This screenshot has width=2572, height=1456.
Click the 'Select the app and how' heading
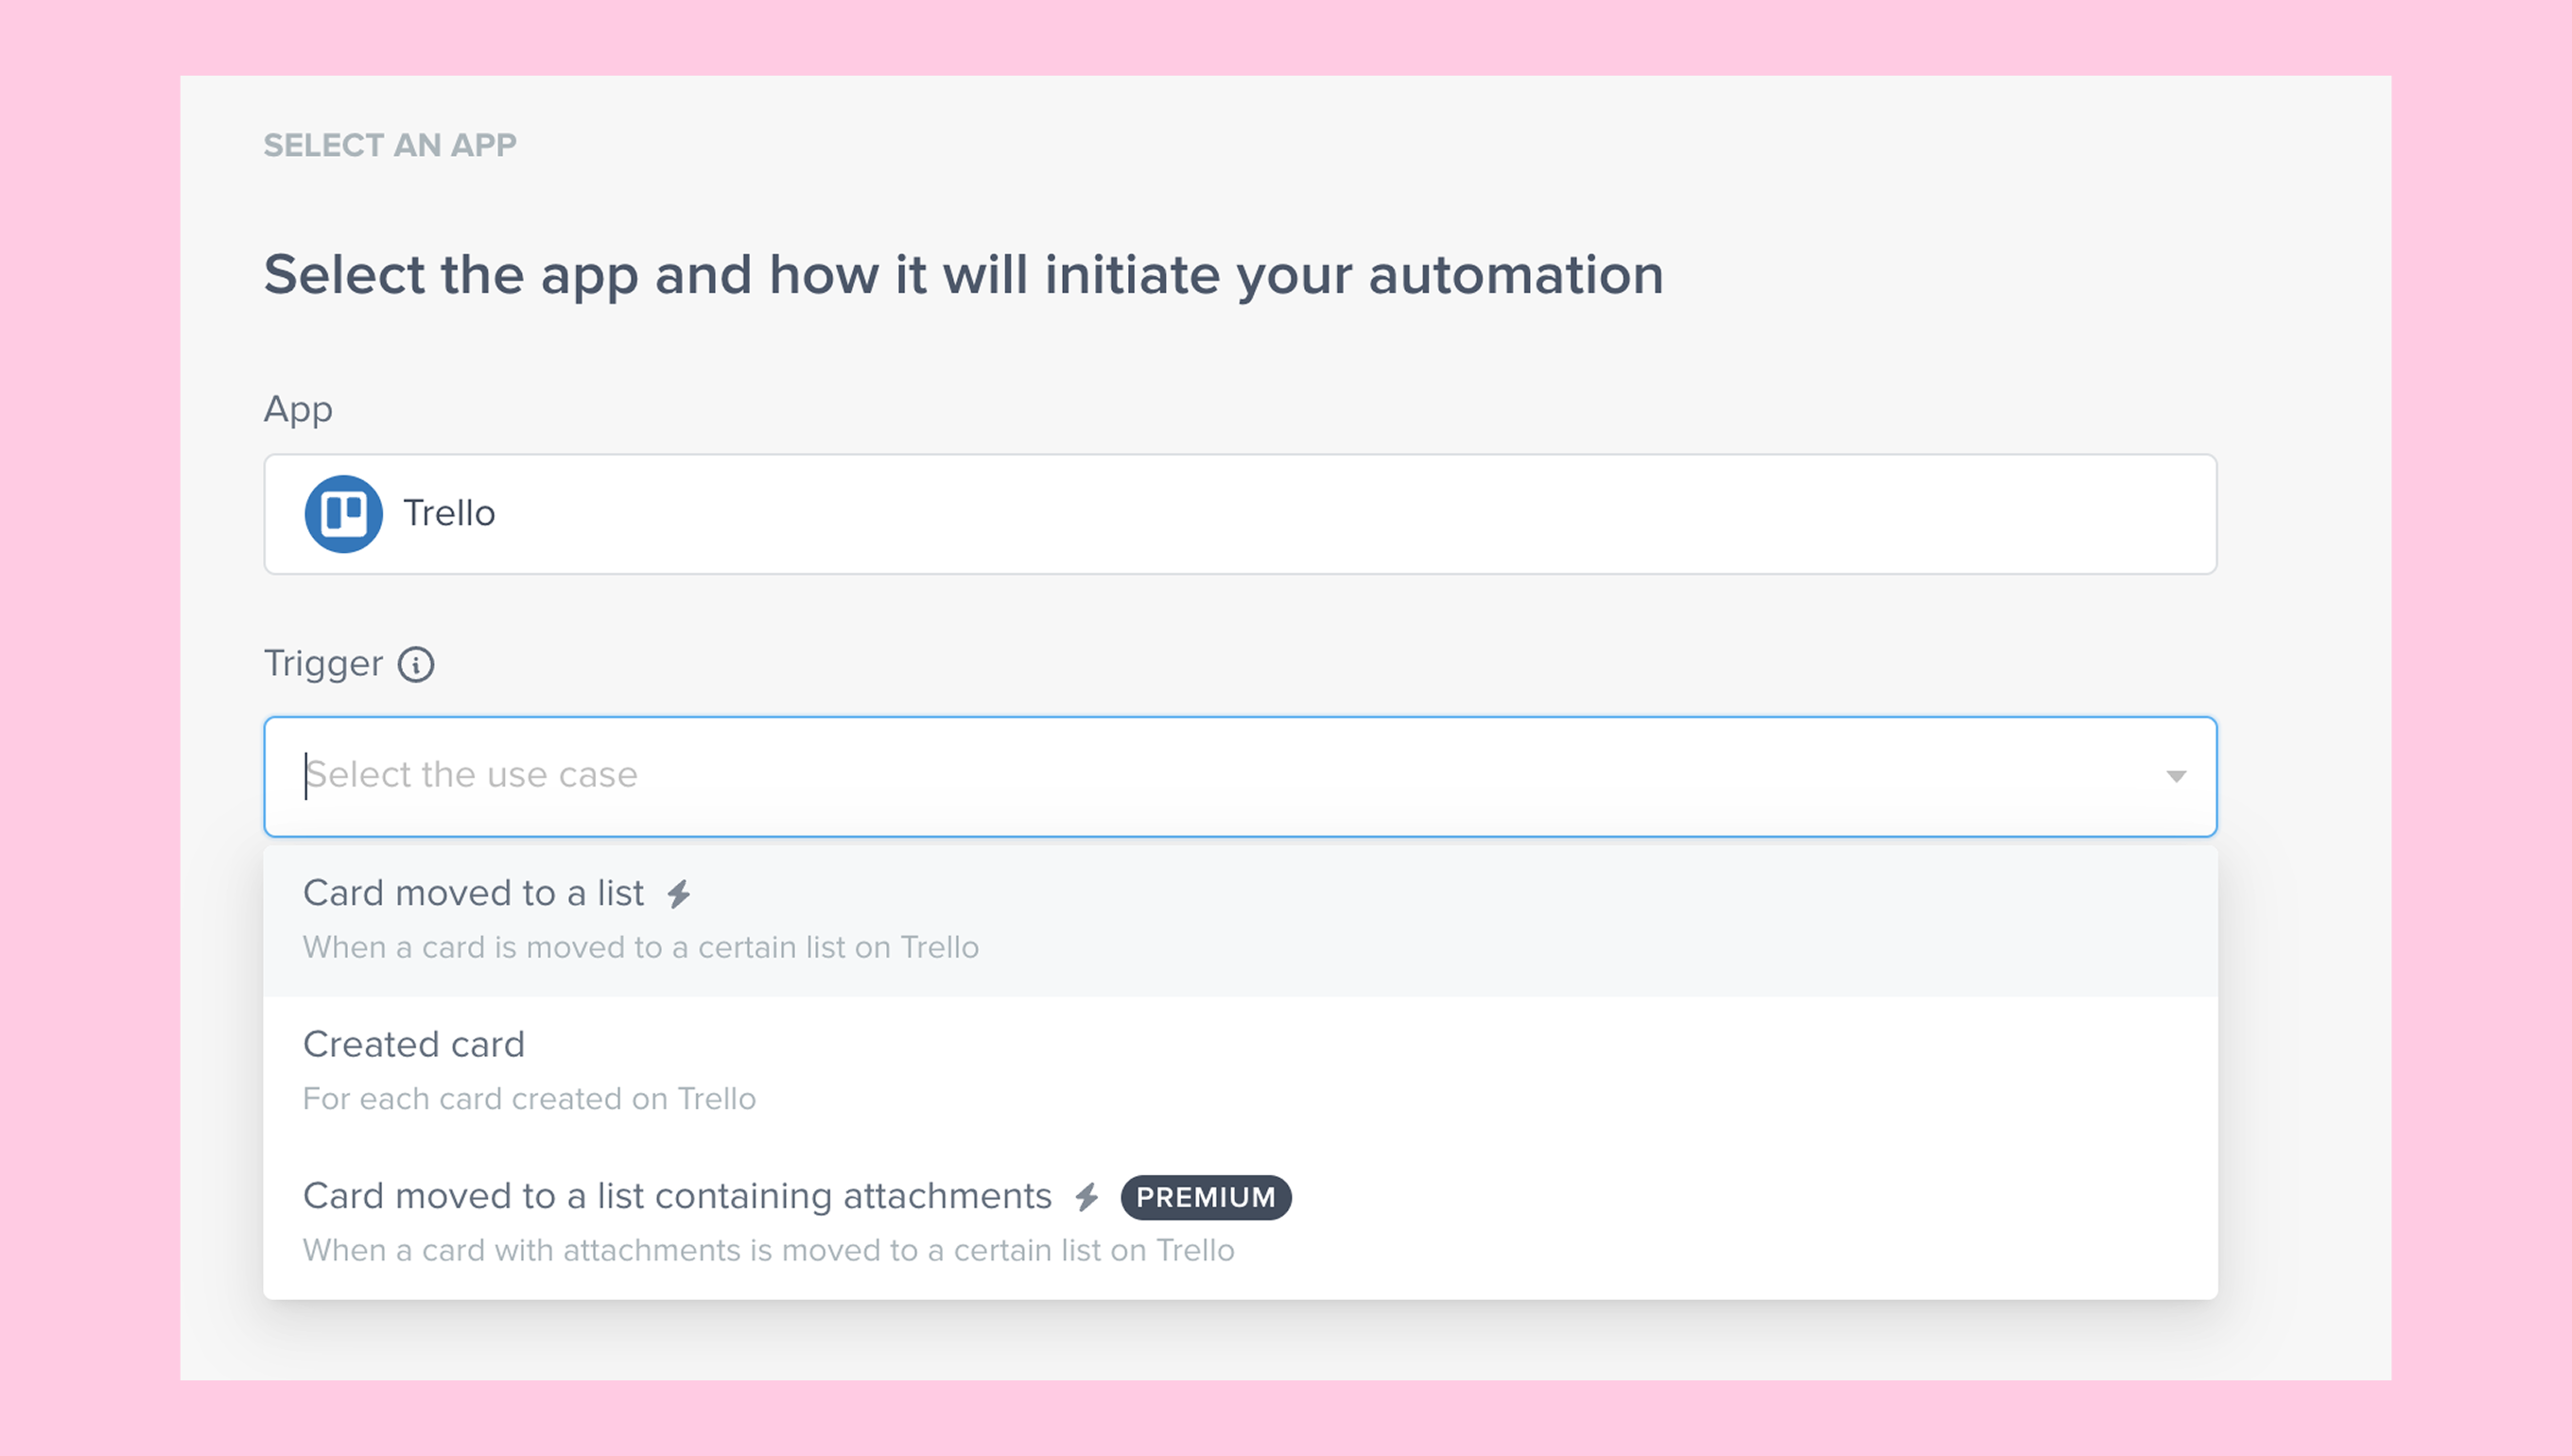(x=963, y=275)
